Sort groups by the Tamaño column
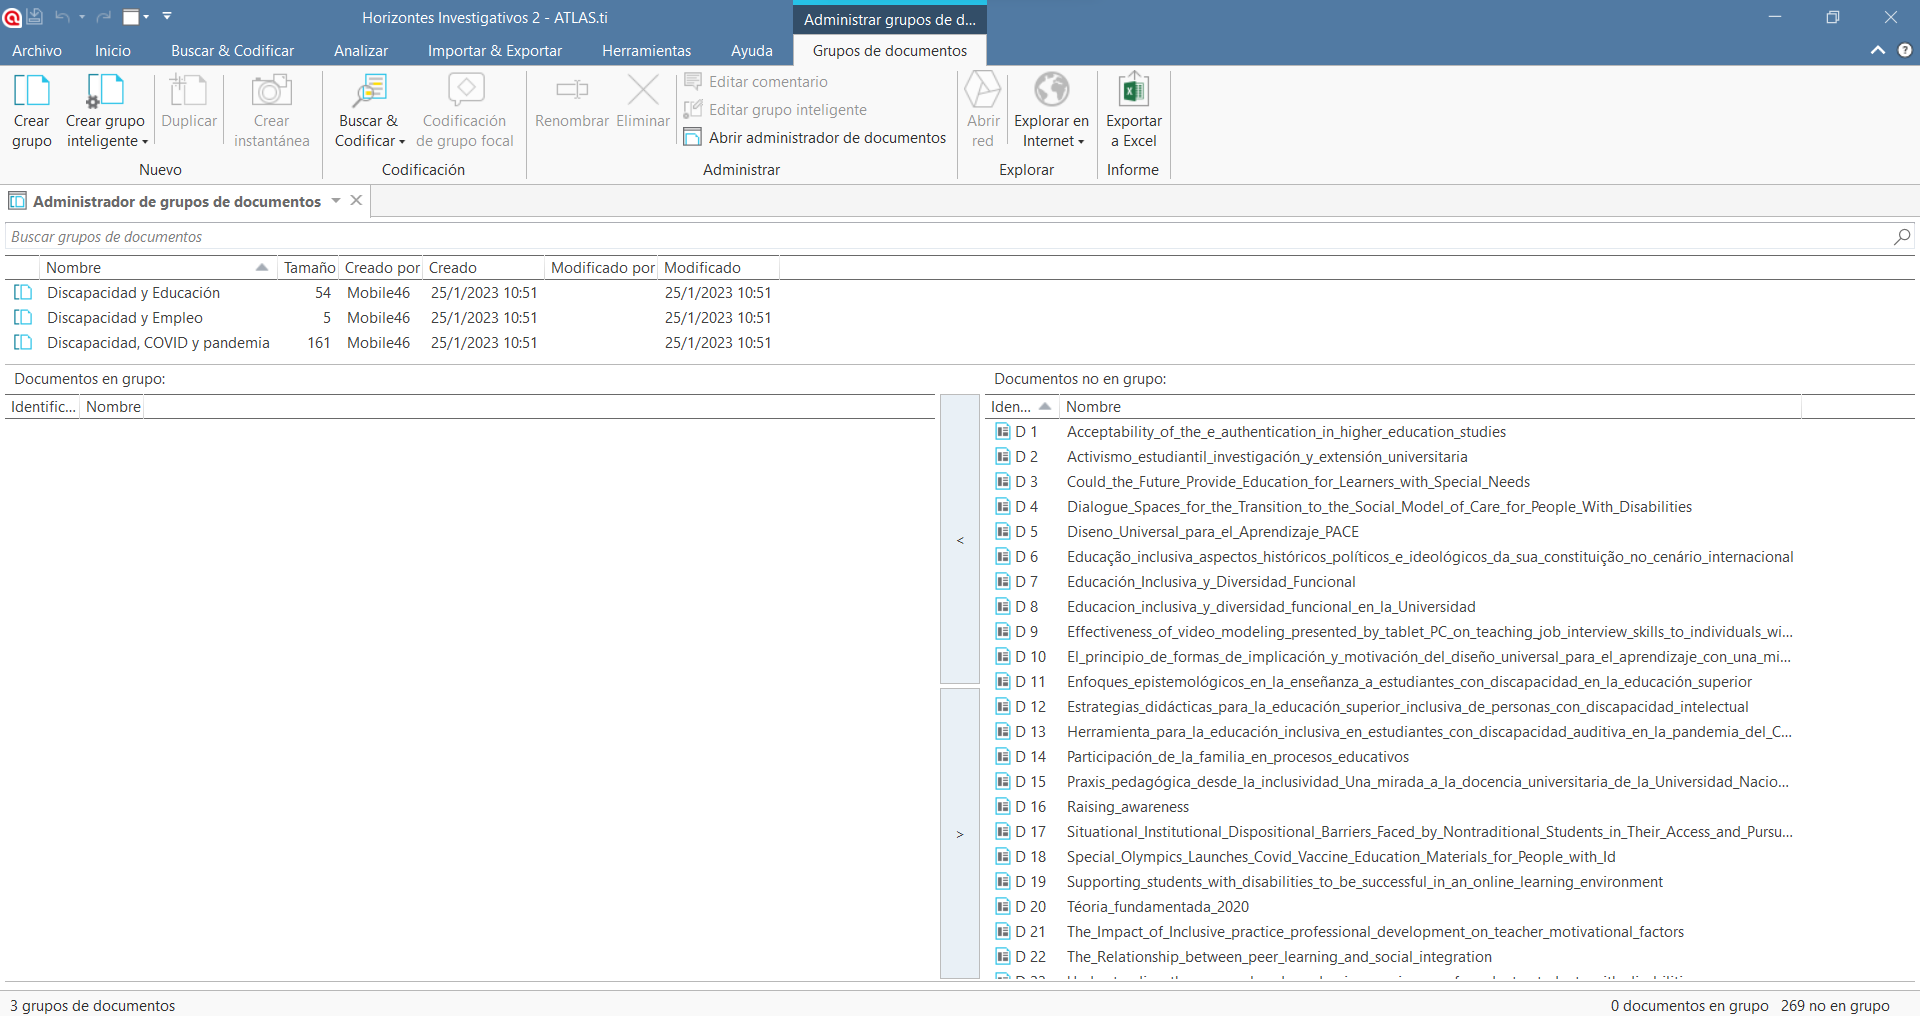 [308, 268]
